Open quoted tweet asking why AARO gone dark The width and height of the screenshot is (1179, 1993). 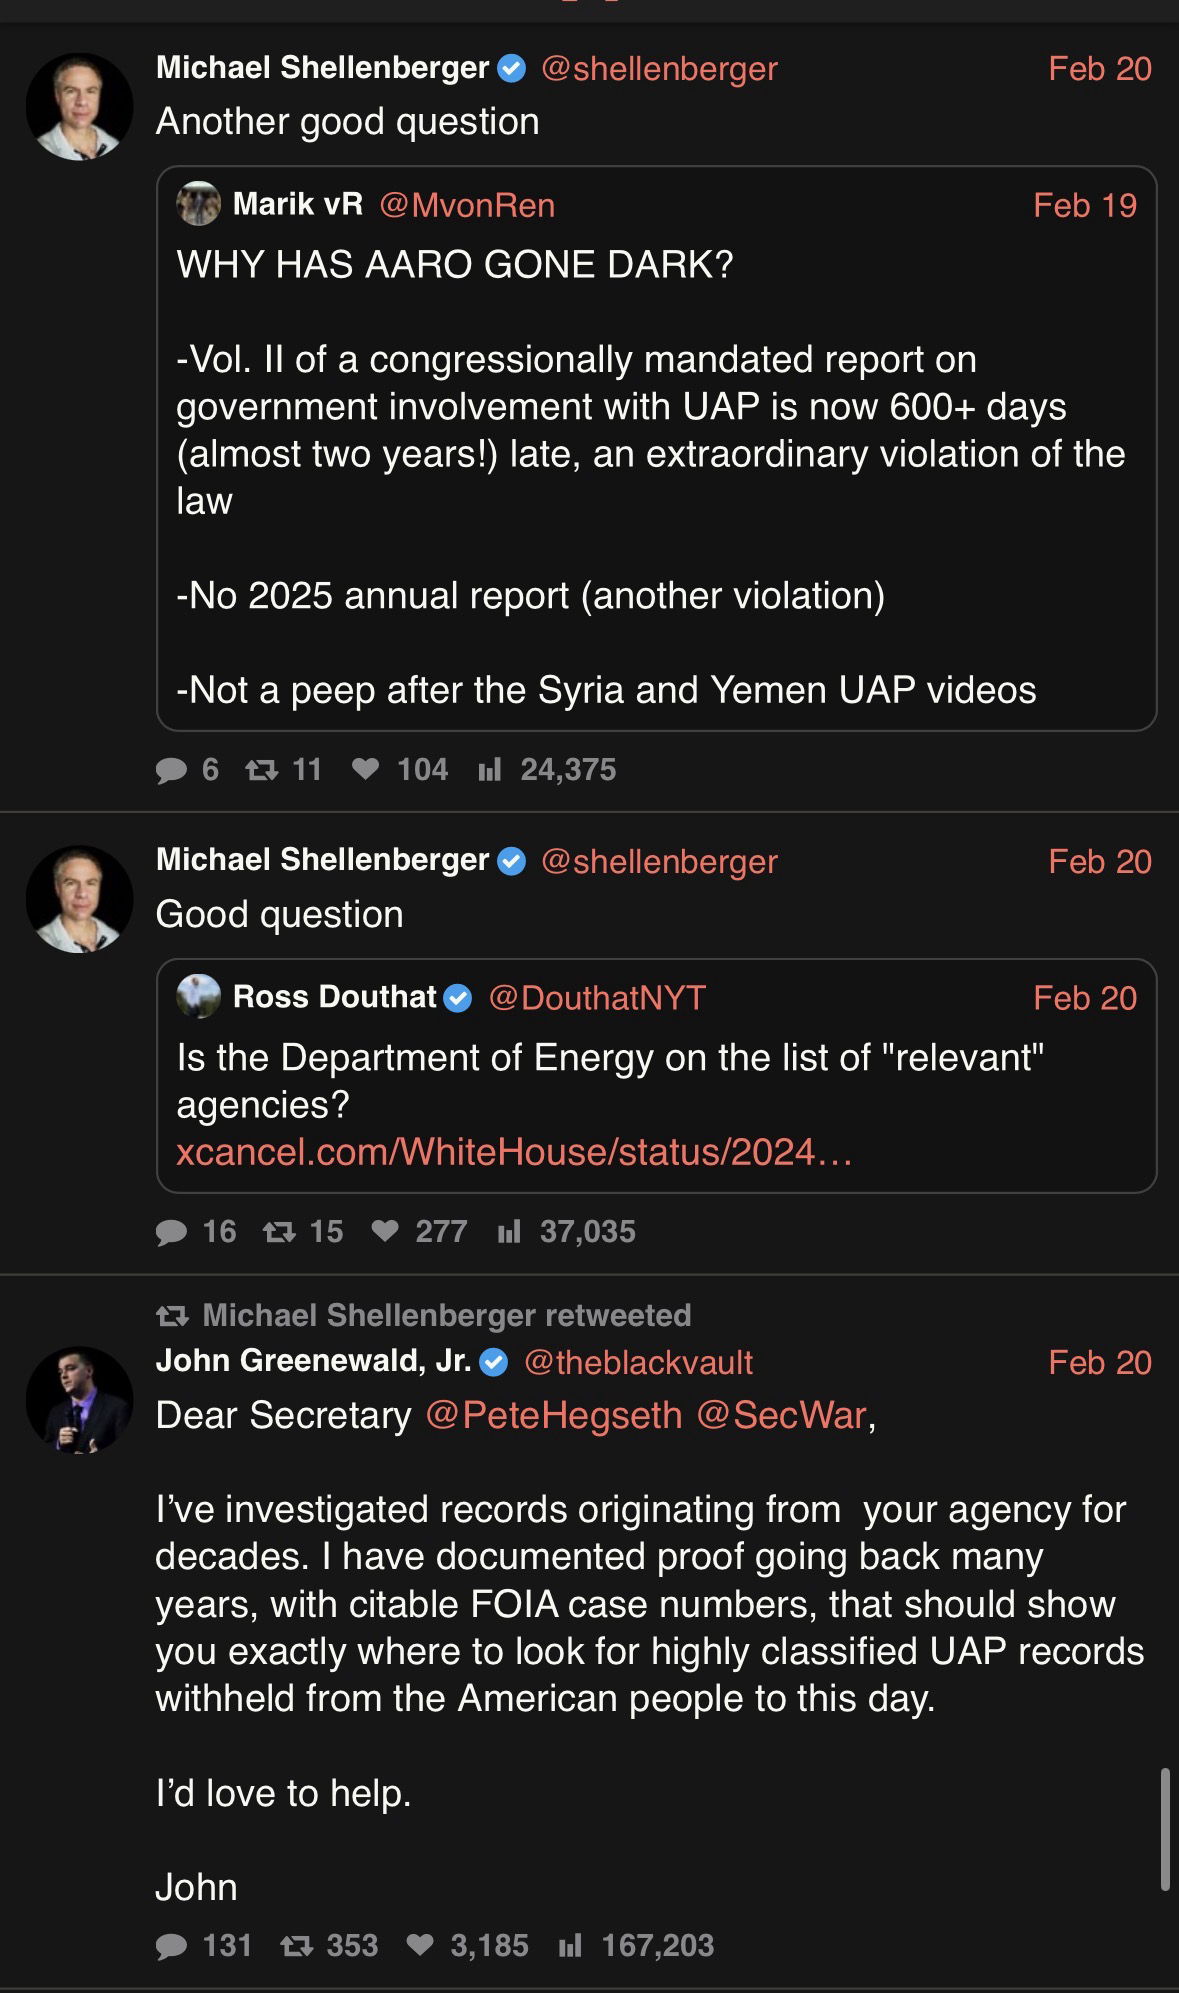pyautogui.click(x=655, y=450)
